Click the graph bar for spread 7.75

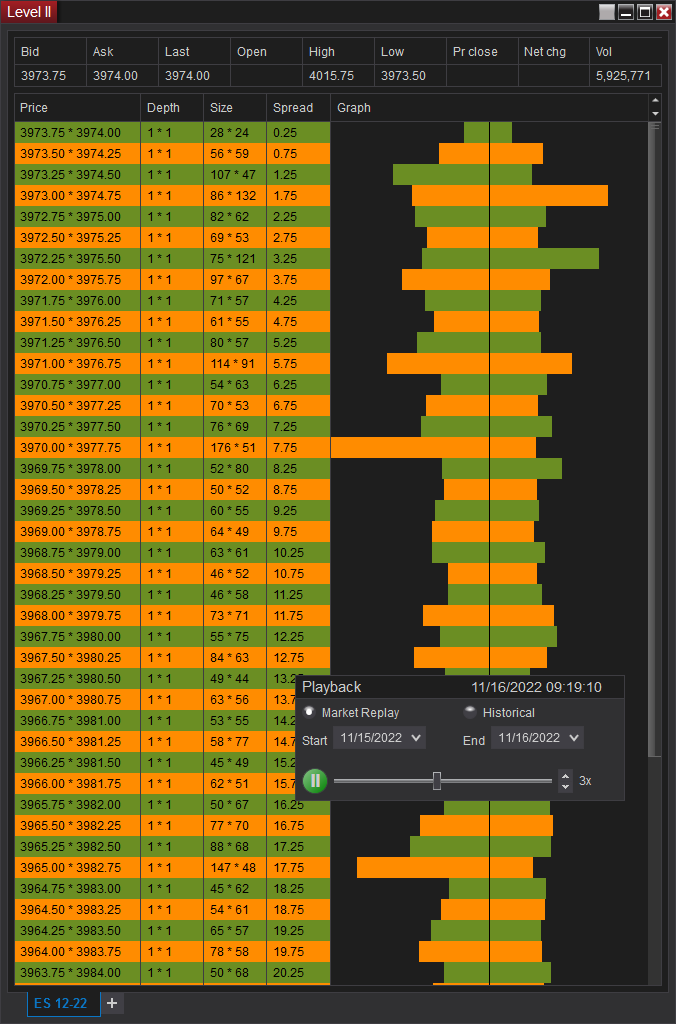[434, 447]
